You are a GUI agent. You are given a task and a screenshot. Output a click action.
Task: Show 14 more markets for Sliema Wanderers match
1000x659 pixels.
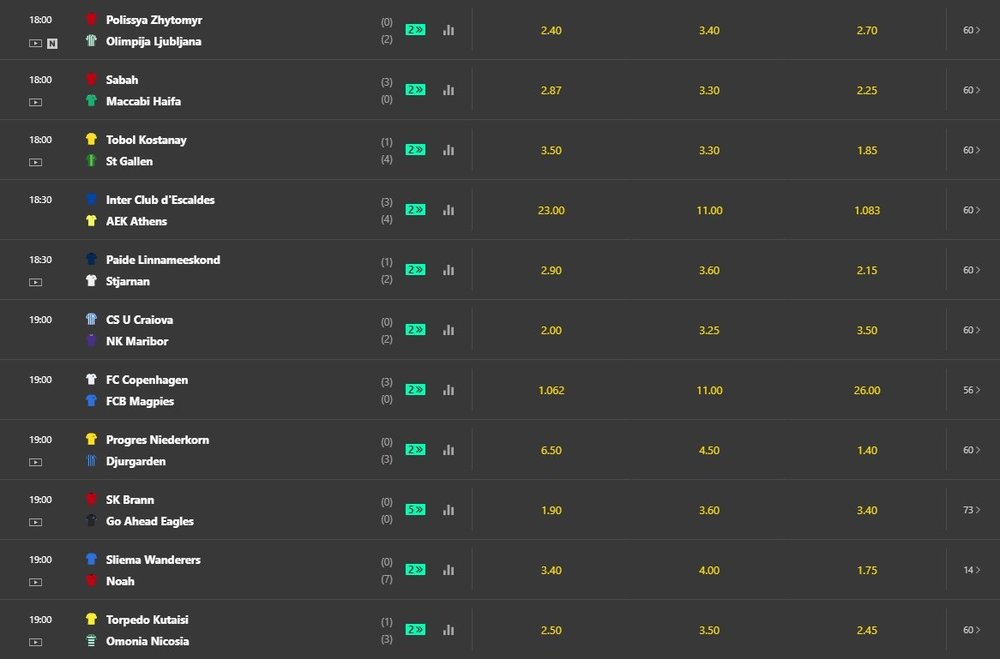click(x=969, y=570)
